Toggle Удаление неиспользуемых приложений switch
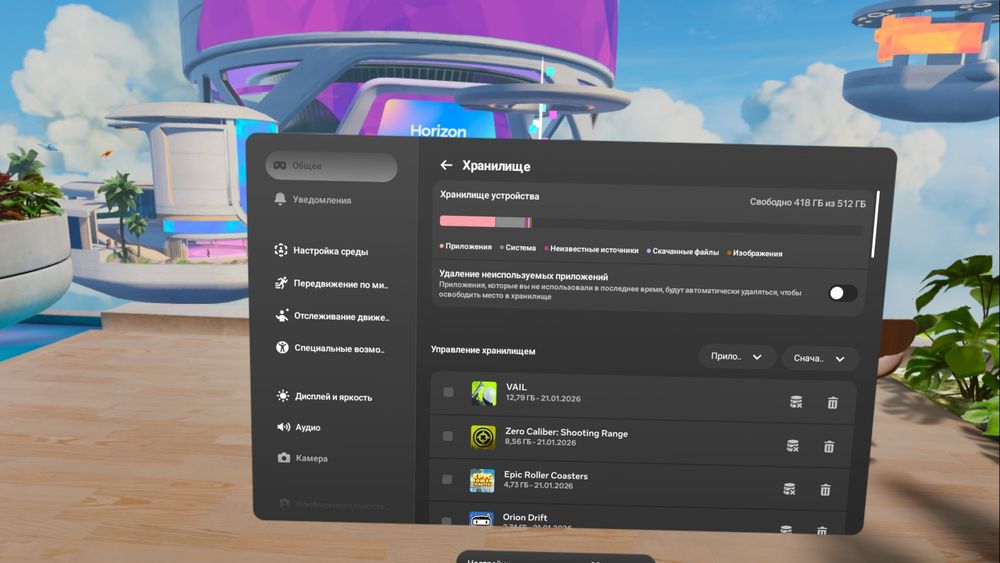 pos(842,293)
